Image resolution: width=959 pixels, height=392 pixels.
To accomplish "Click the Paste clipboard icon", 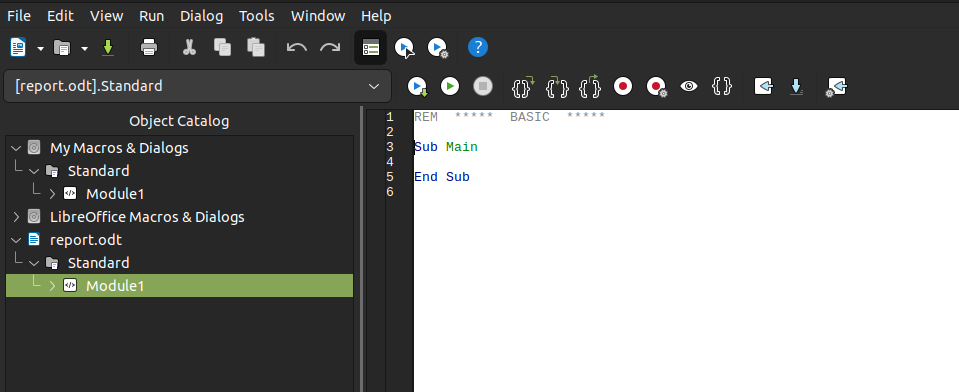I will pyautogui.click(x=255, y=47).
